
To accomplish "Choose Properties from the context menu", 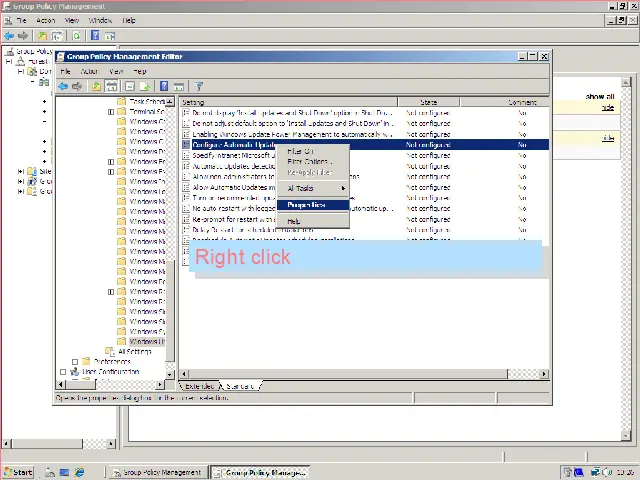I will point(313,205).
